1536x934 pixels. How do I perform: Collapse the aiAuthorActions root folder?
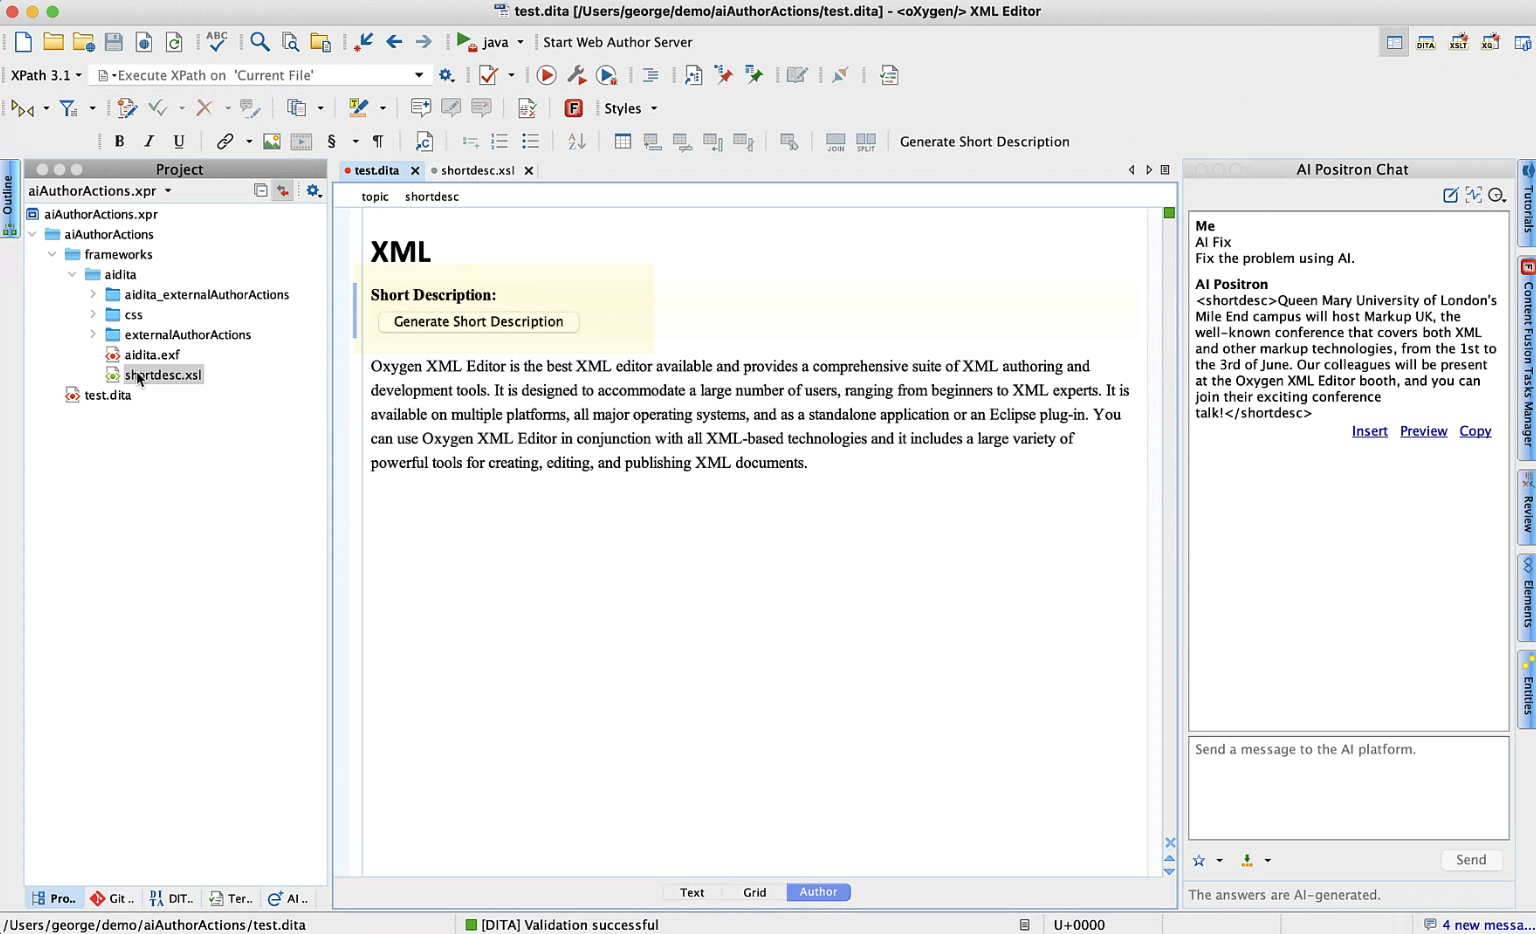[32, 234]
